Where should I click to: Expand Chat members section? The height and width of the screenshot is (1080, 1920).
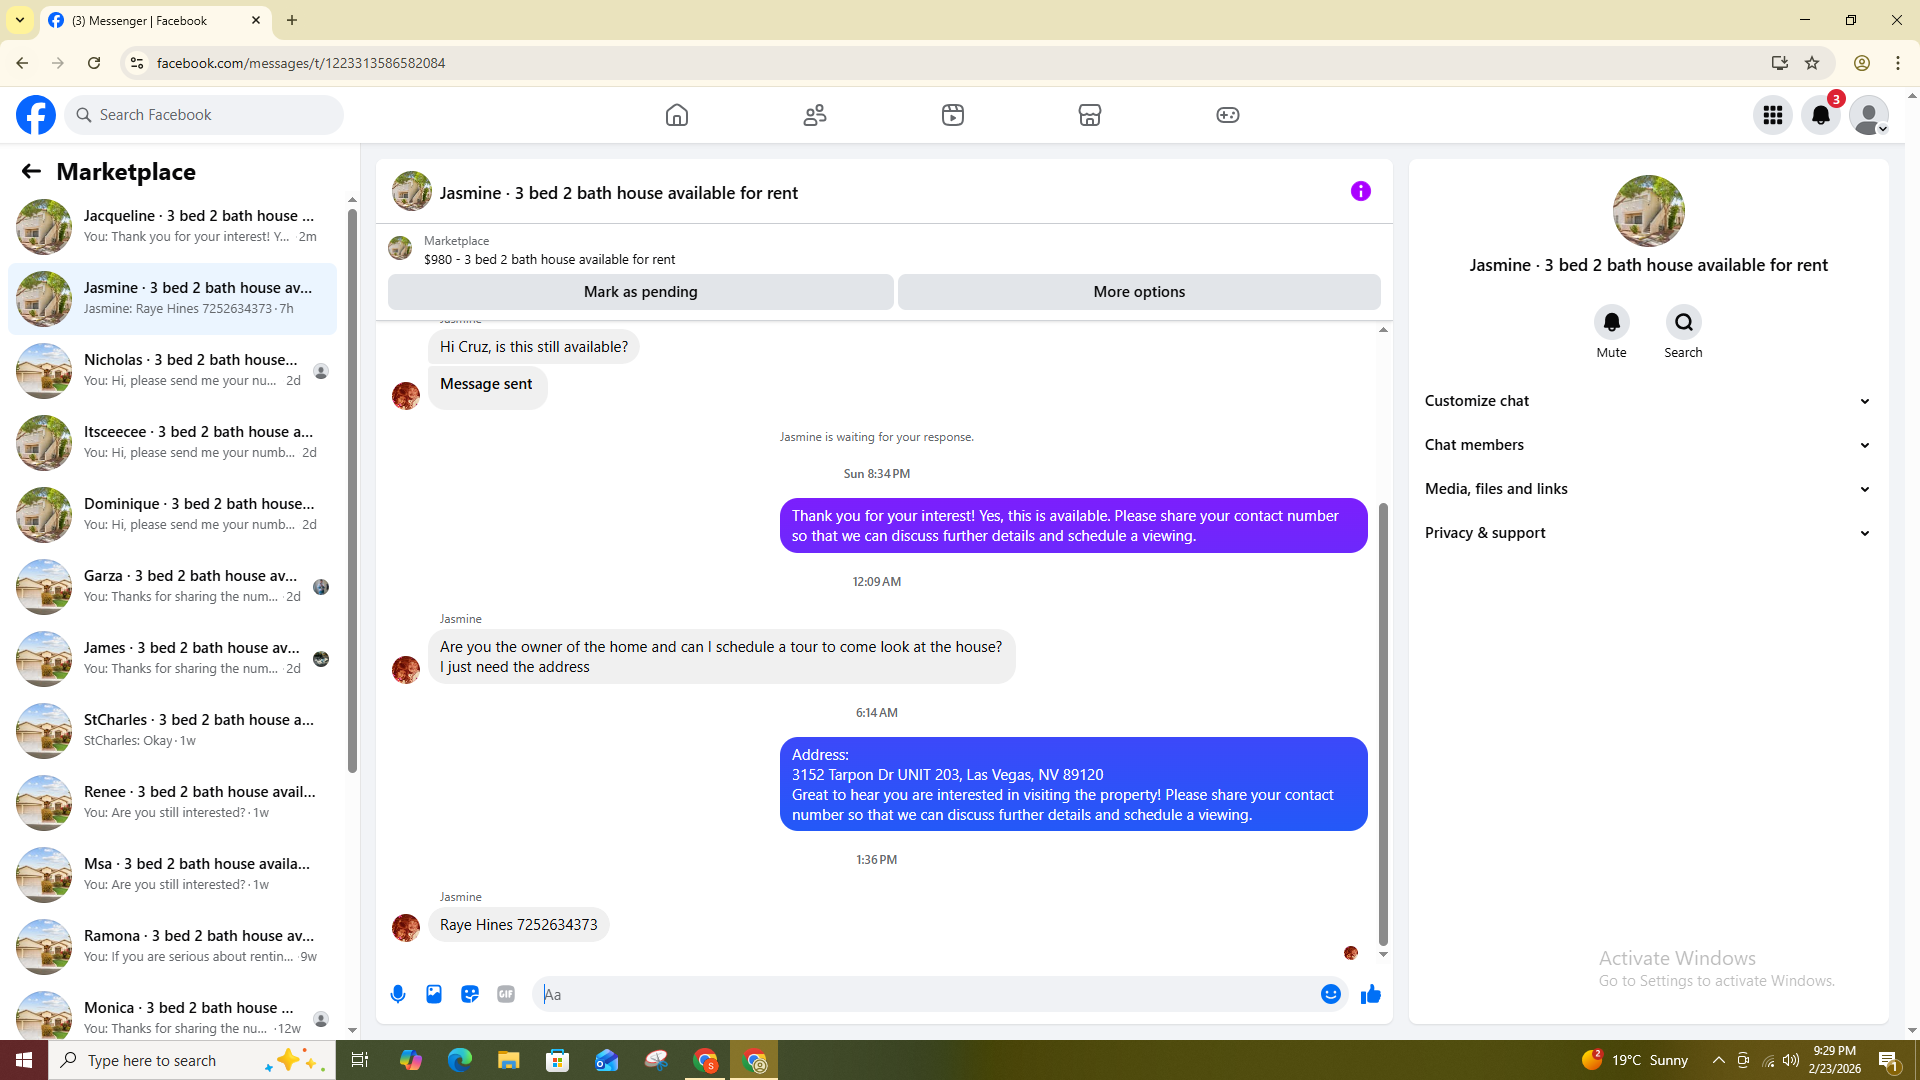1647,445
